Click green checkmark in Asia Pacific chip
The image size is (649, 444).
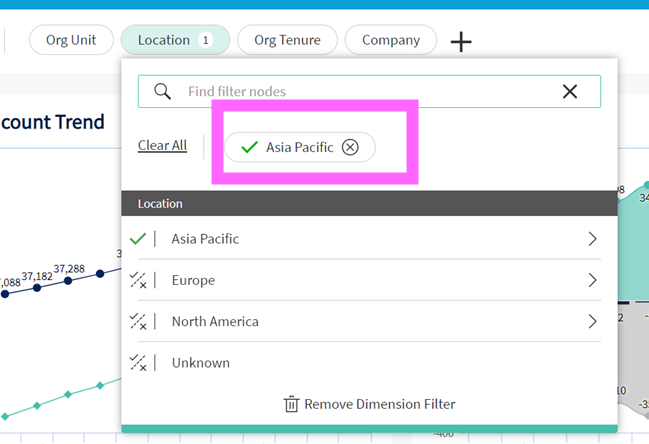pyautogui.click(x=250, y=147)
